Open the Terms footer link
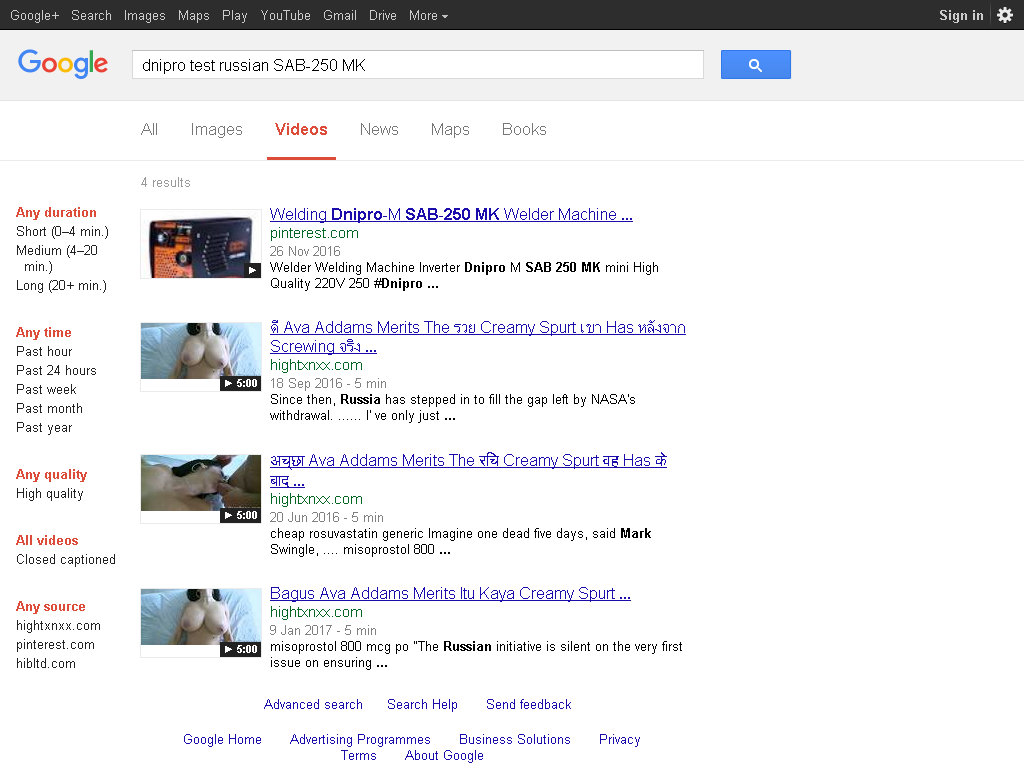The height and width of the screenshot is (768, 1024). 359,756
